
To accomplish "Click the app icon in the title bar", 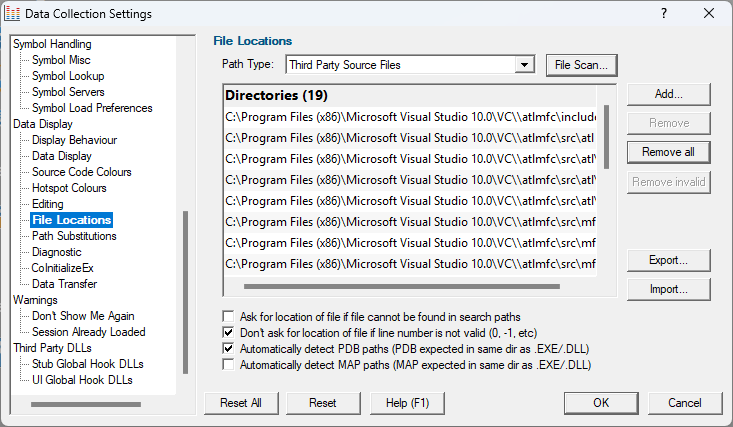I will click(12, 14).
